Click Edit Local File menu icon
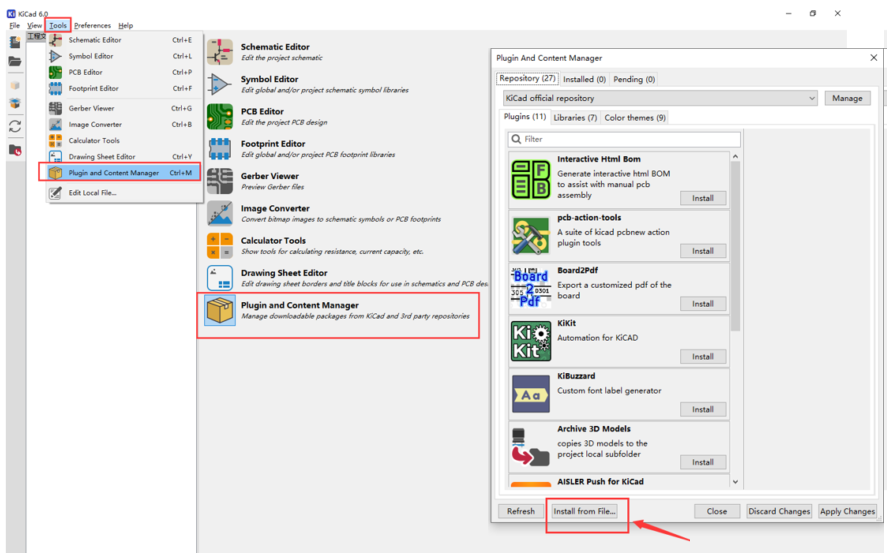The height and width of the screenshot is (553, 887). coord(55,193)
